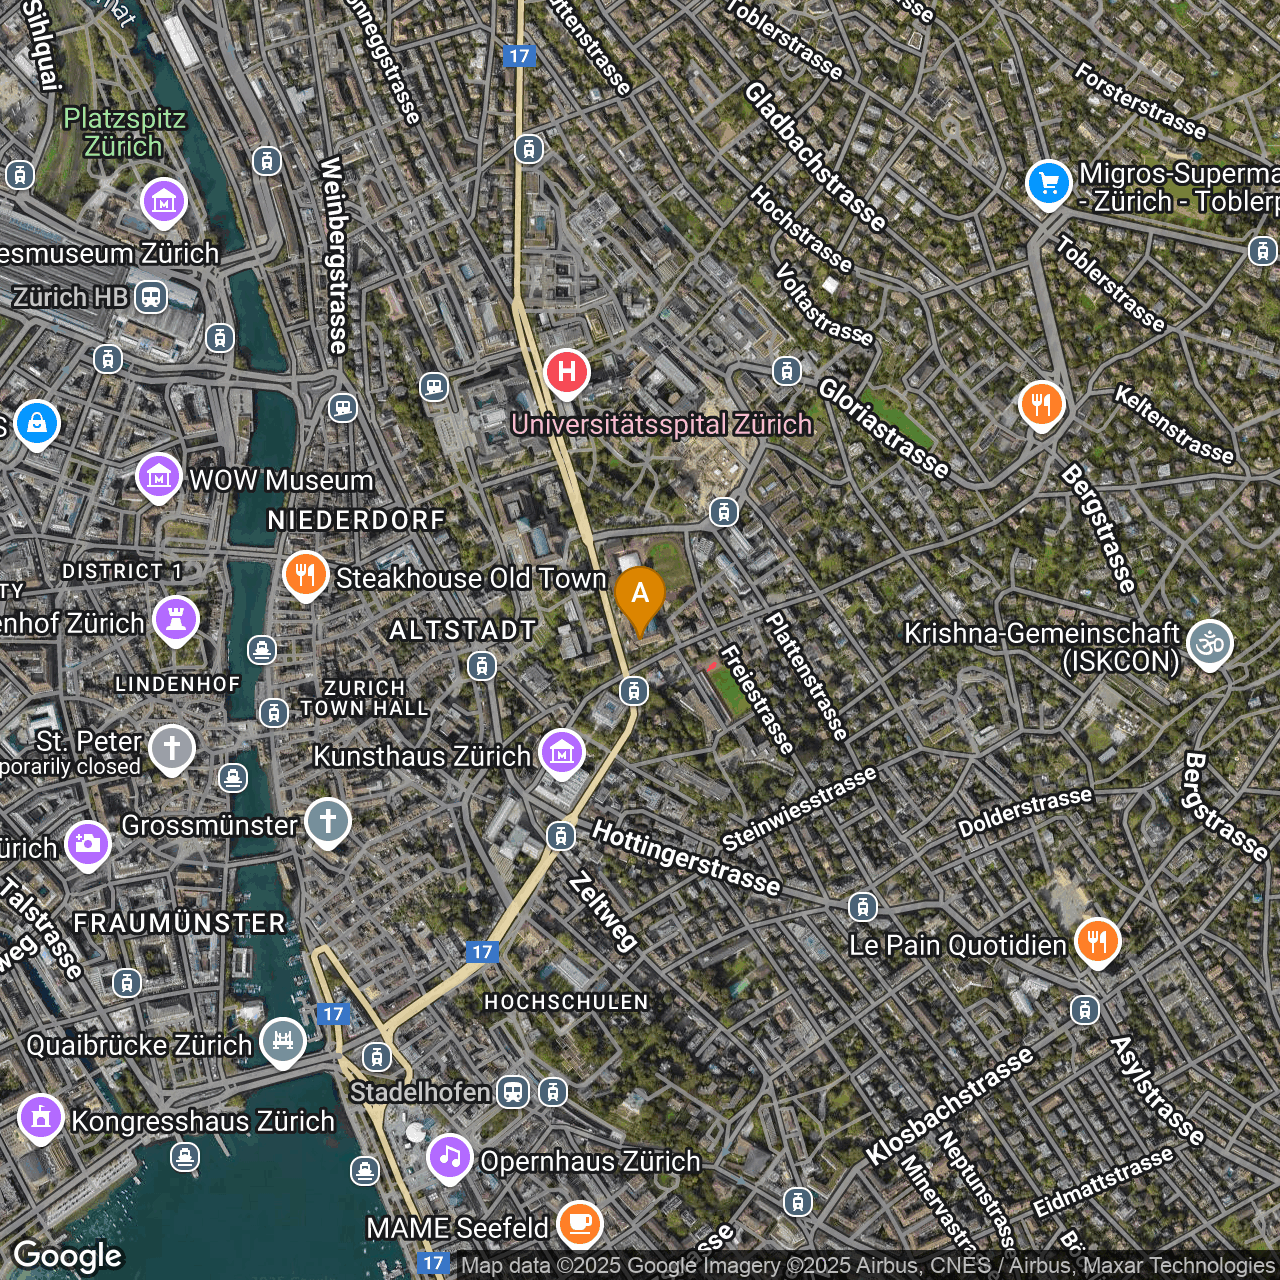Click the WOW Museum purple pin
The image size is (1280, 1280).
coord(159,478)
